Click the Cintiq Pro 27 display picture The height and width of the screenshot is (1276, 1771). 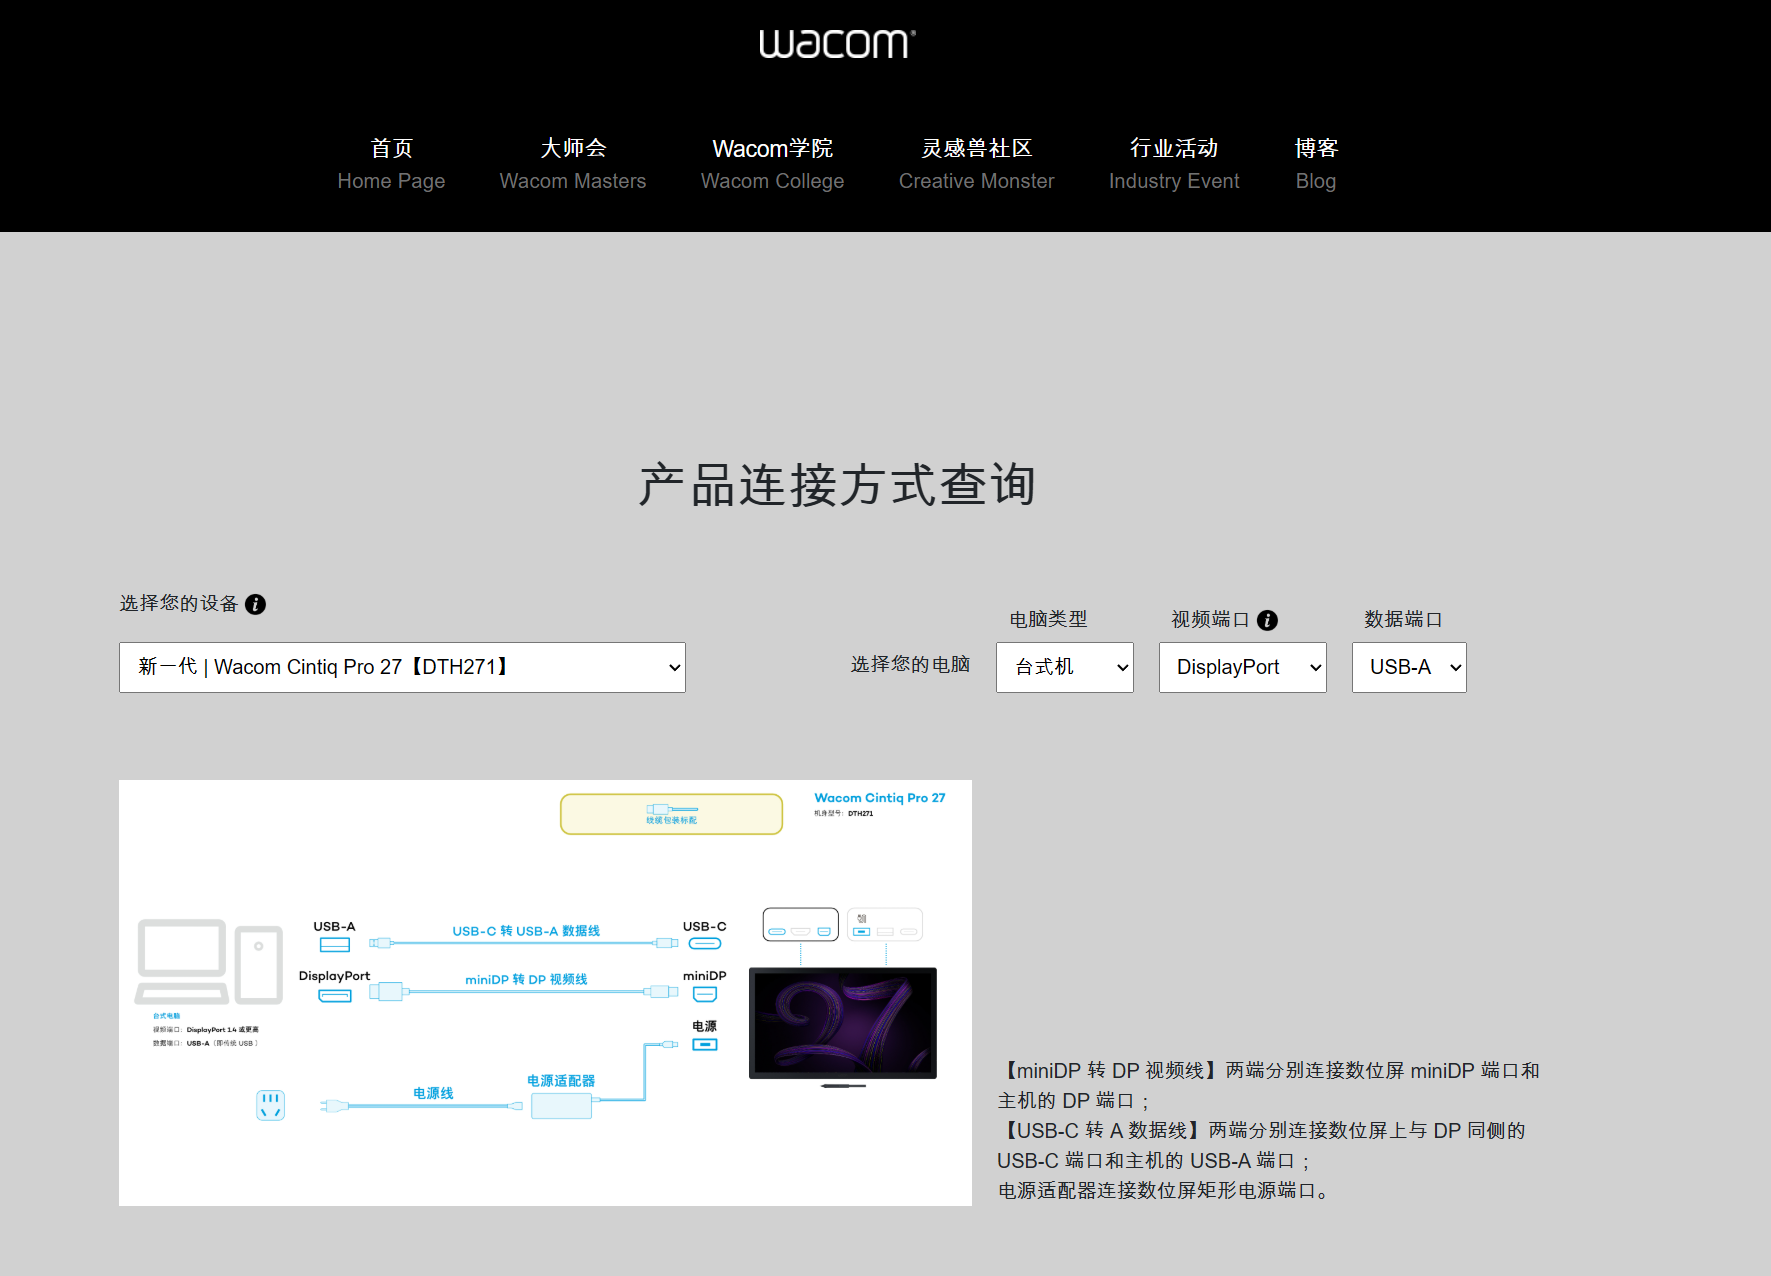pyautogui.click(x=843, y=1023)
